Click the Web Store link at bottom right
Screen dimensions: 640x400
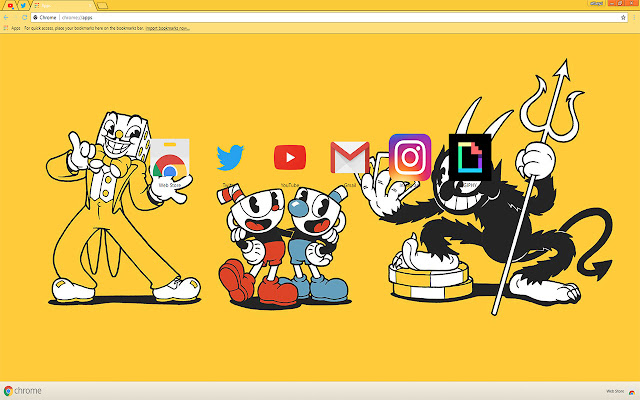coord(620,391)
